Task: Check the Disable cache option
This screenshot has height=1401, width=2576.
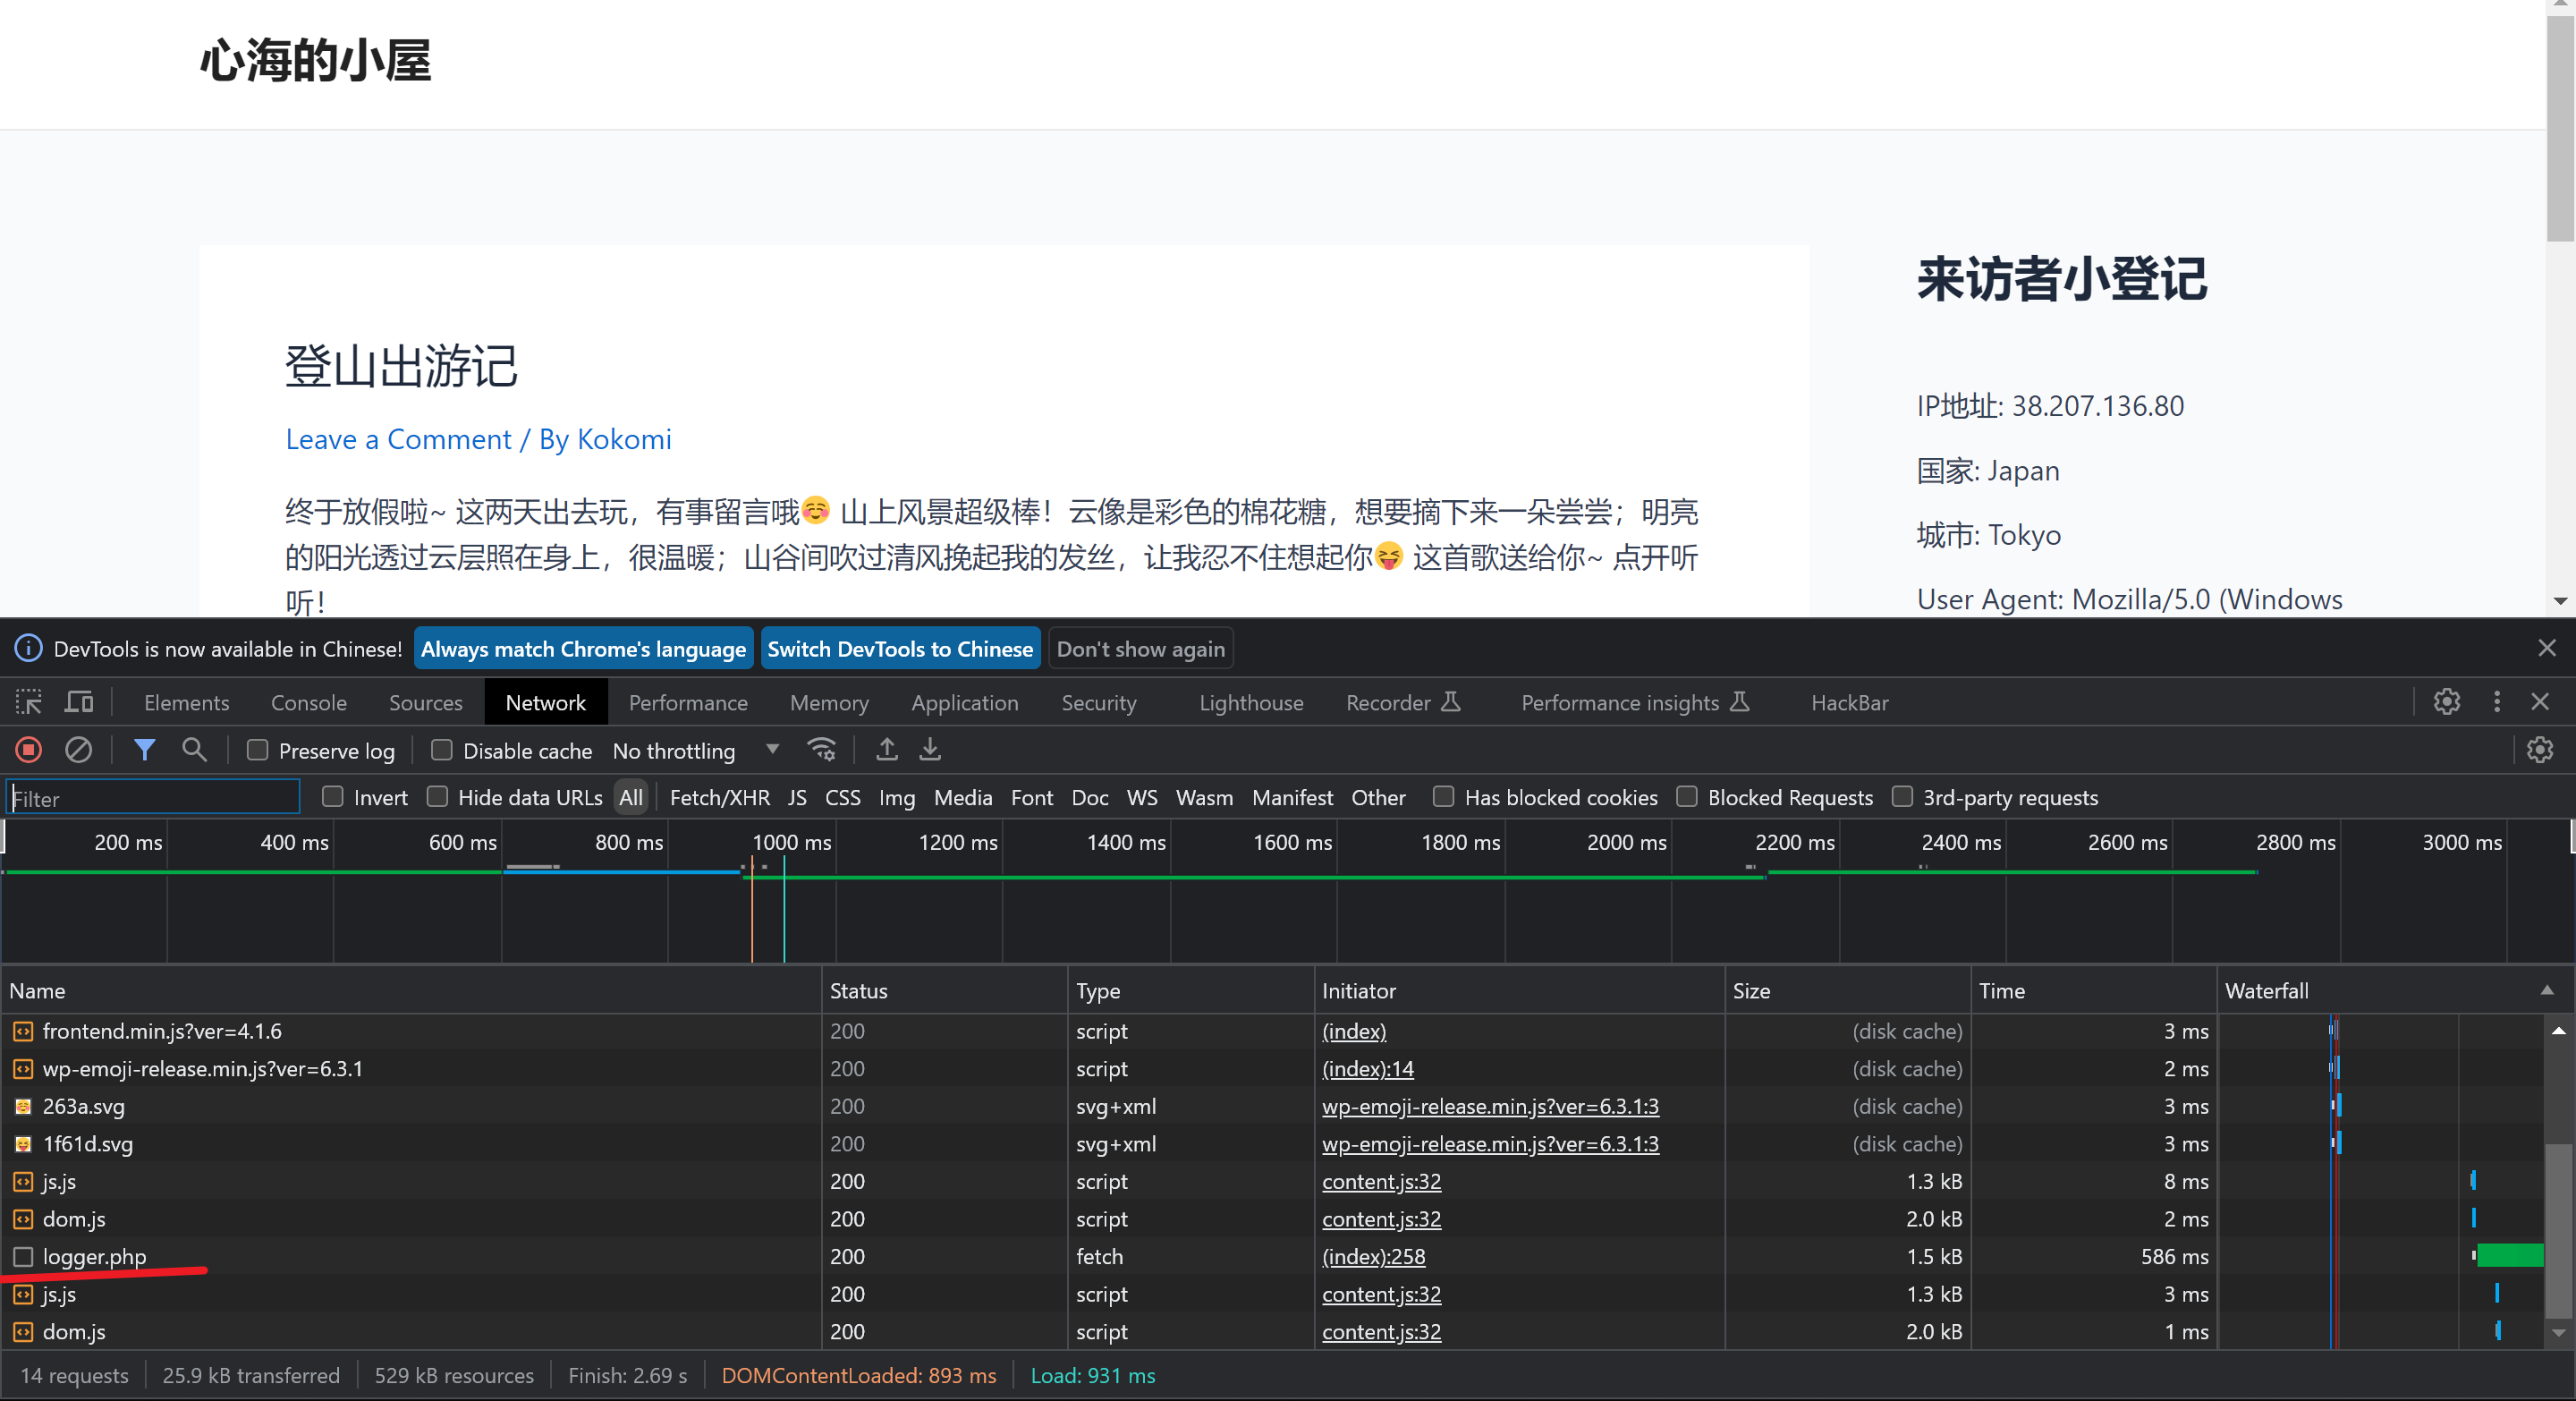Action: click(x=442, y=750)
